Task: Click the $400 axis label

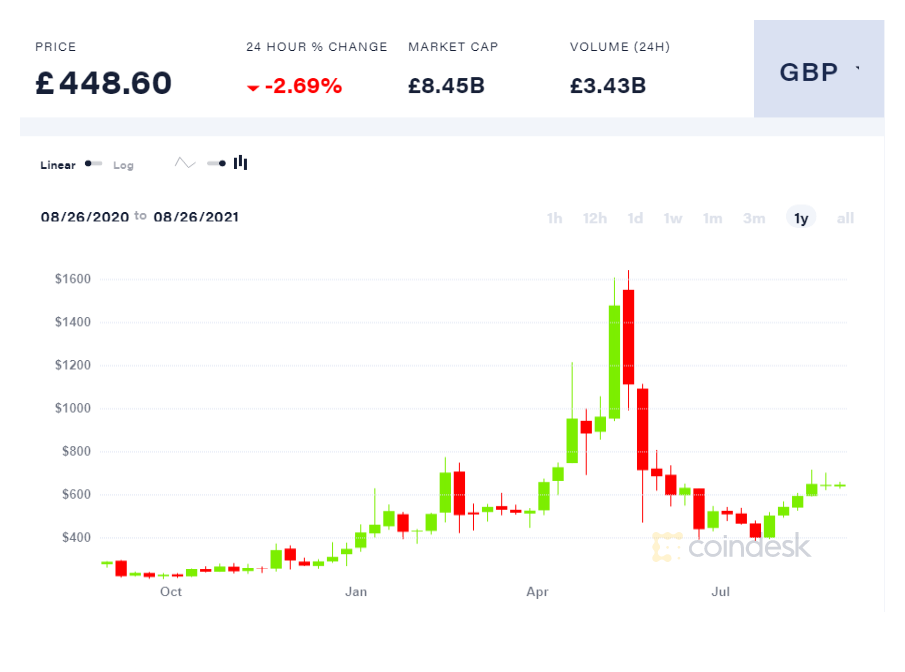Action: tap(76, 537)
